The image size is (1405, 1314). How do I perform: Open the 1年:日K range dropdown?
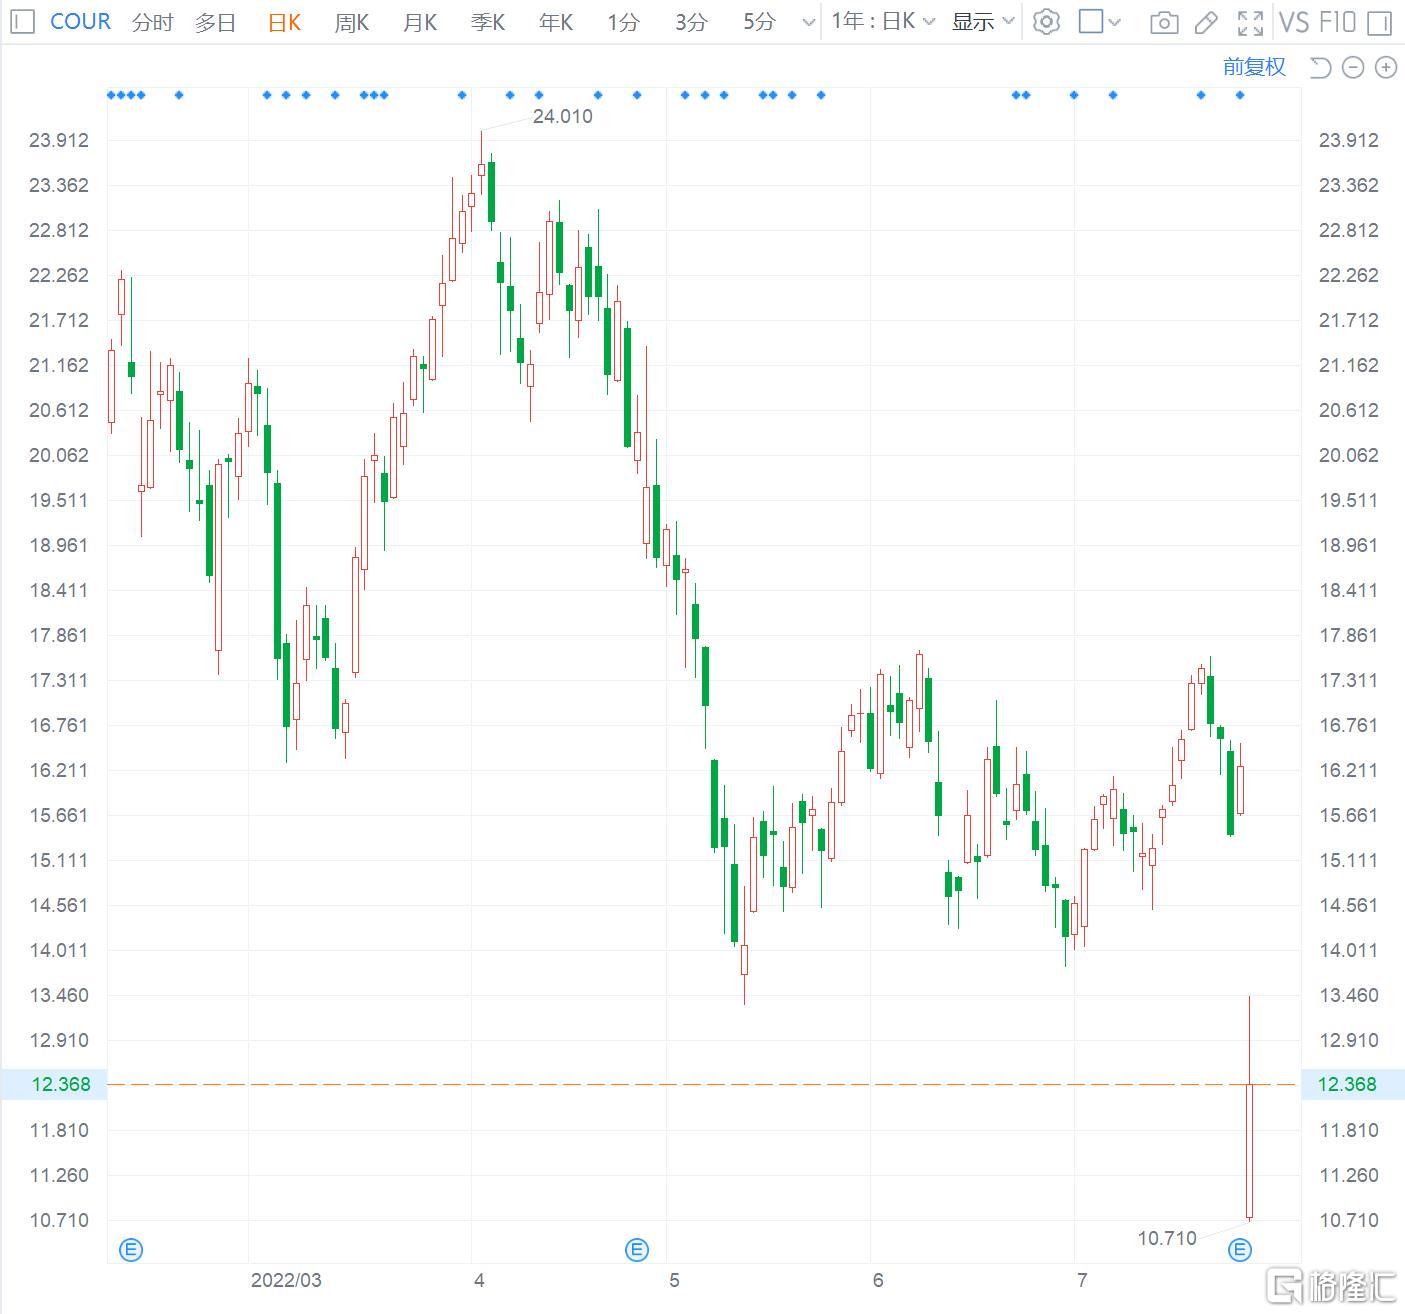coord(883,21)
